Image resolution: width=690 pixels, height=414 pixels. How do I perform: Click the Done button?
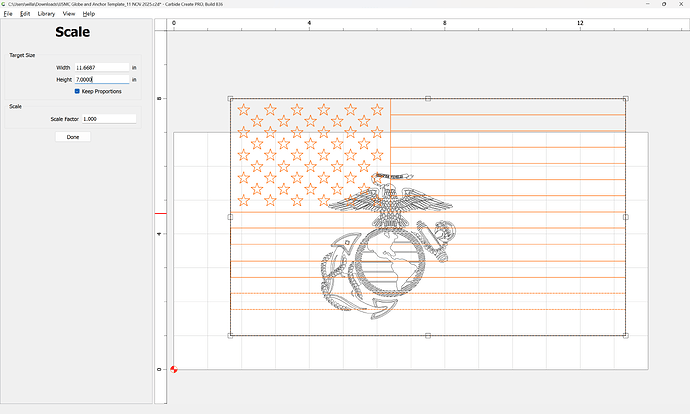73,137
